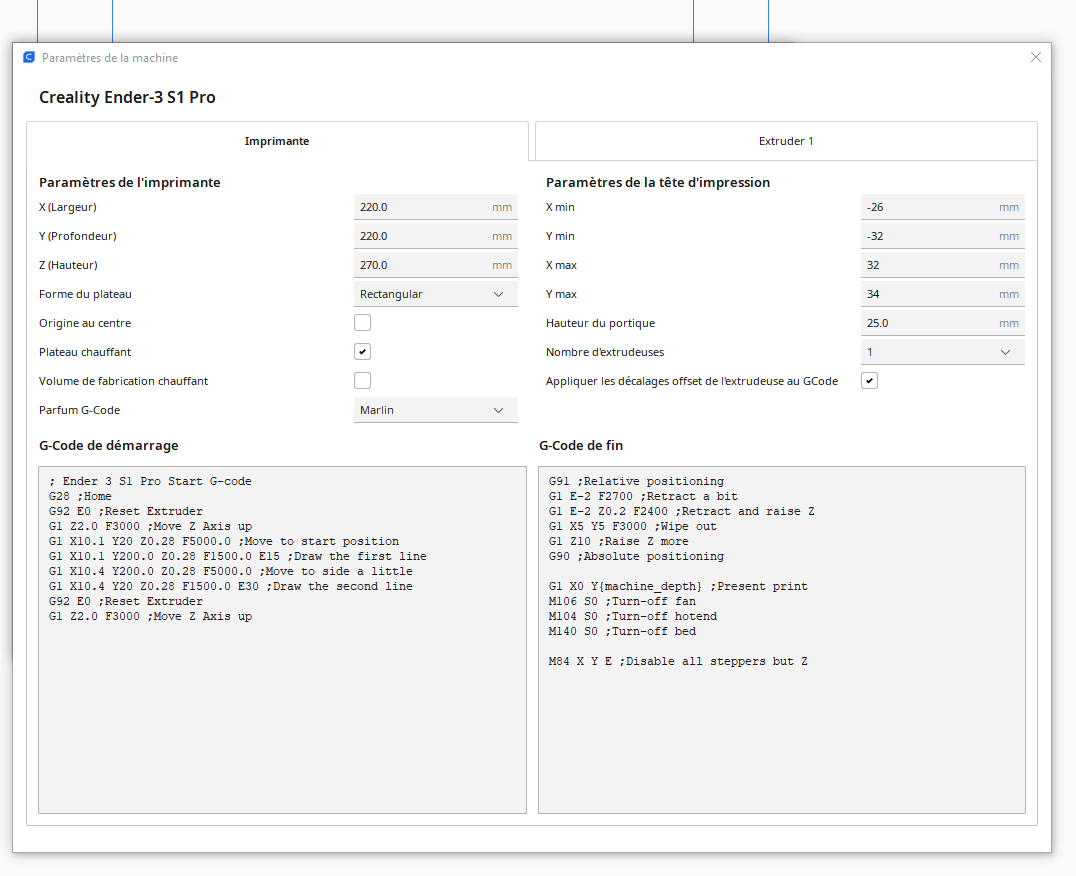The height and width of the screenshot is (876, 1076).
Task: Click the Cura app icon in title bar
Action: coord(29,58)
